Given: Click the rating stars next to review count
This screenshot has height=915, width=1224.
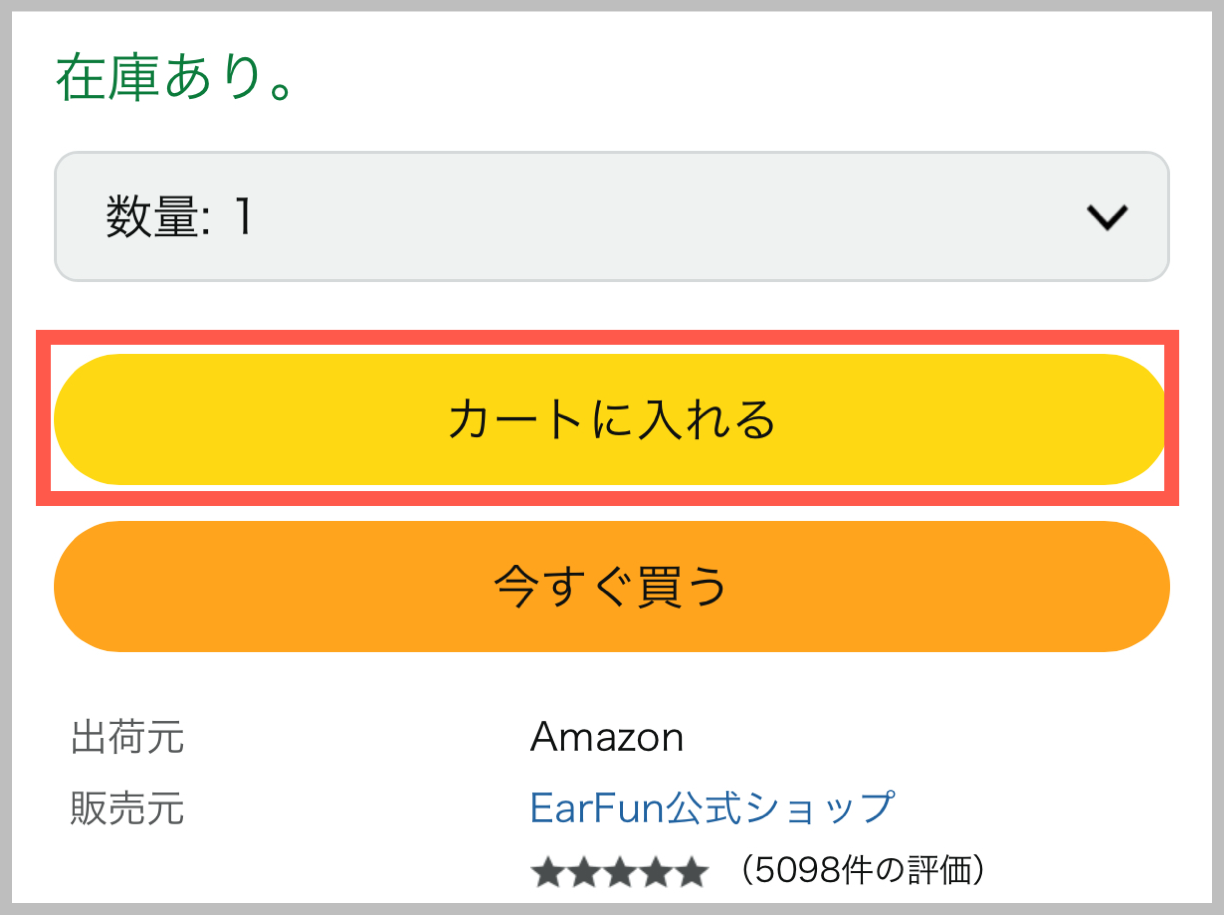Looking at the screenshot, I should [620, 872].
